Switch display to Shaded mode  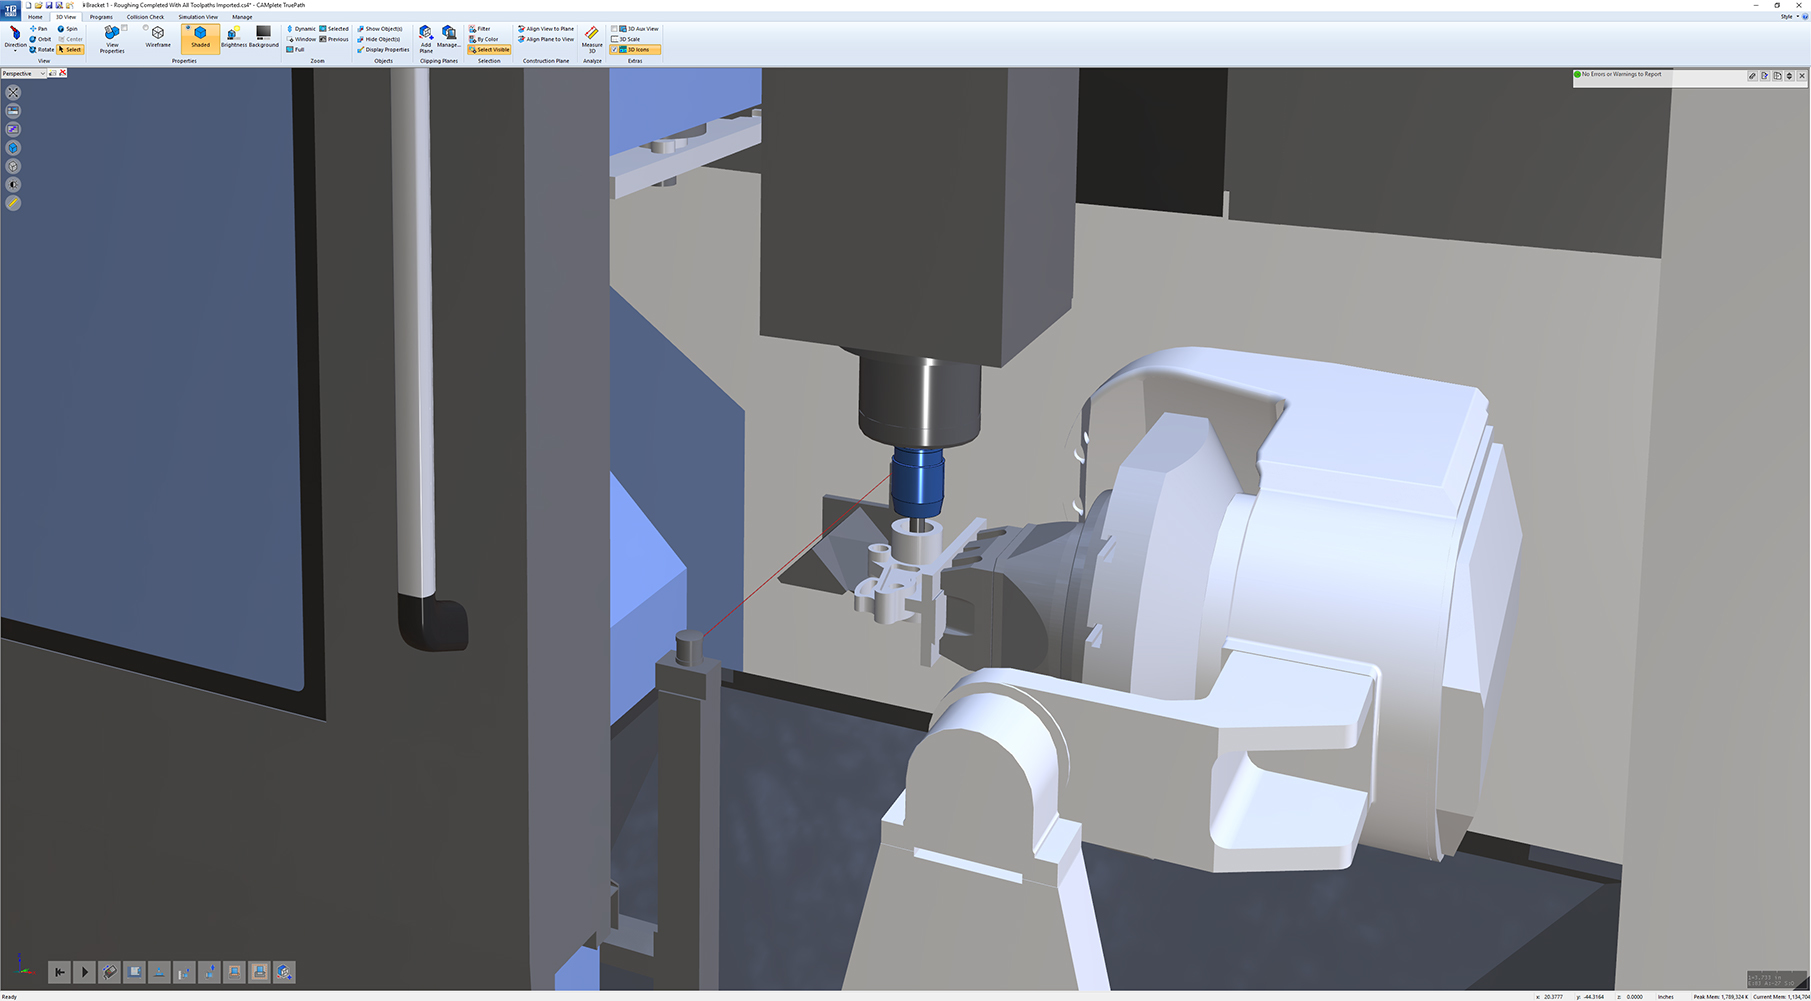tap(200, 38)
